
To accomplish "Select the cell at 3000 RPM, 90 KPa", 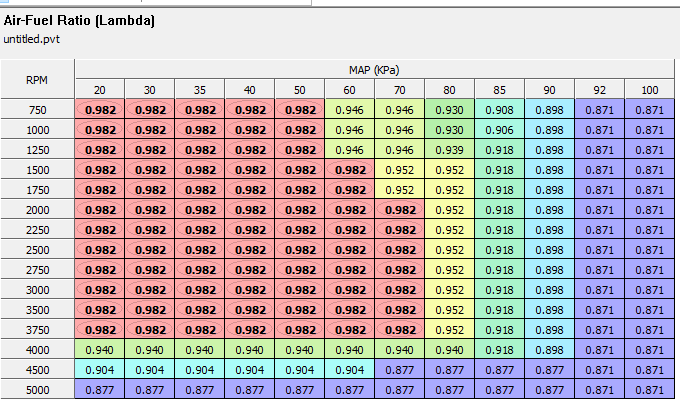I will click(x=549, y=290).
